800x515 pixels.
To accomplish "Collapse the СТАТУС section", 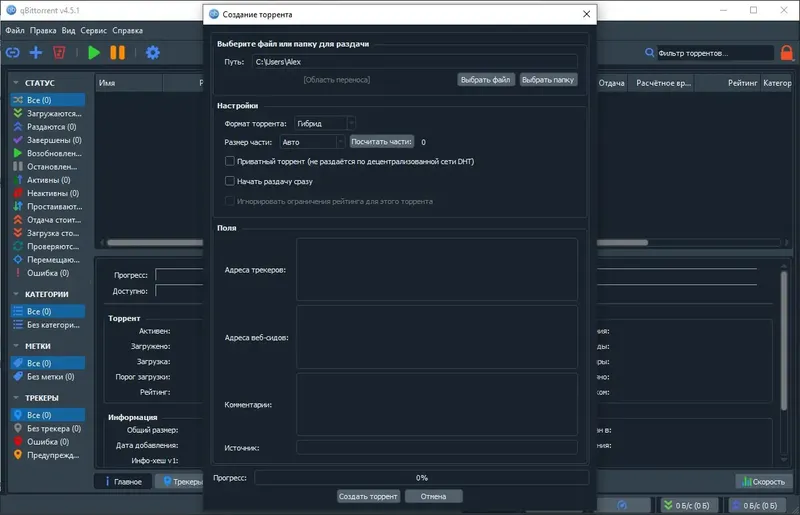I will coord(16,83).
